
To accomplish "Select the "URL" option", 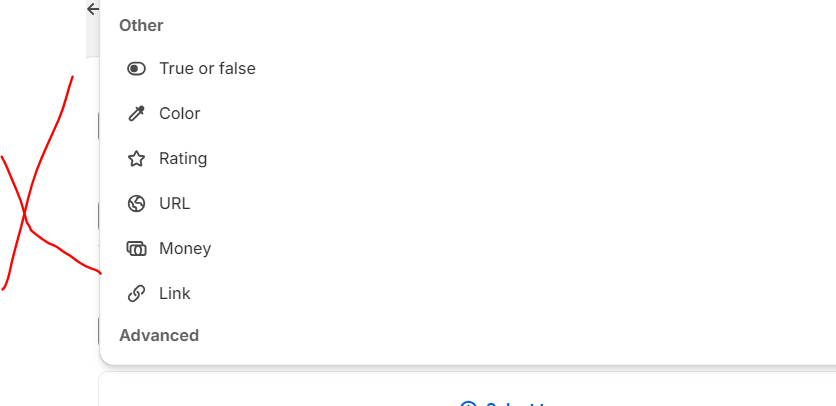I will coord(174,204).
